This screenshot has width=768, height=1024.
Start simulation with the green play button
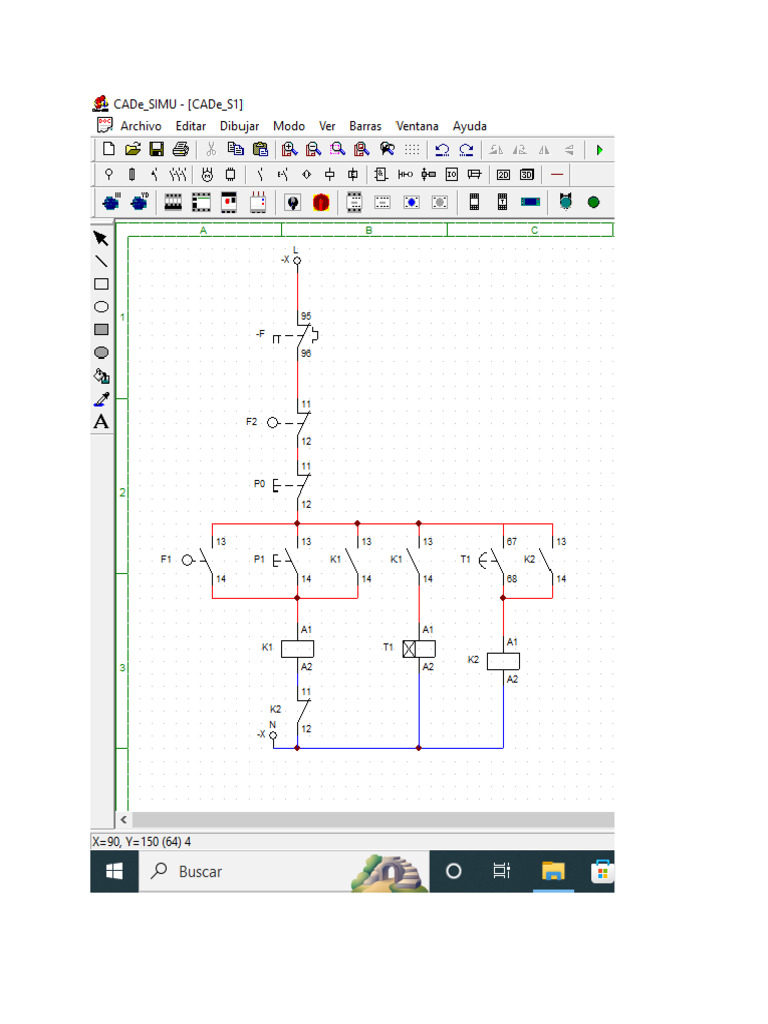point(599,150)
